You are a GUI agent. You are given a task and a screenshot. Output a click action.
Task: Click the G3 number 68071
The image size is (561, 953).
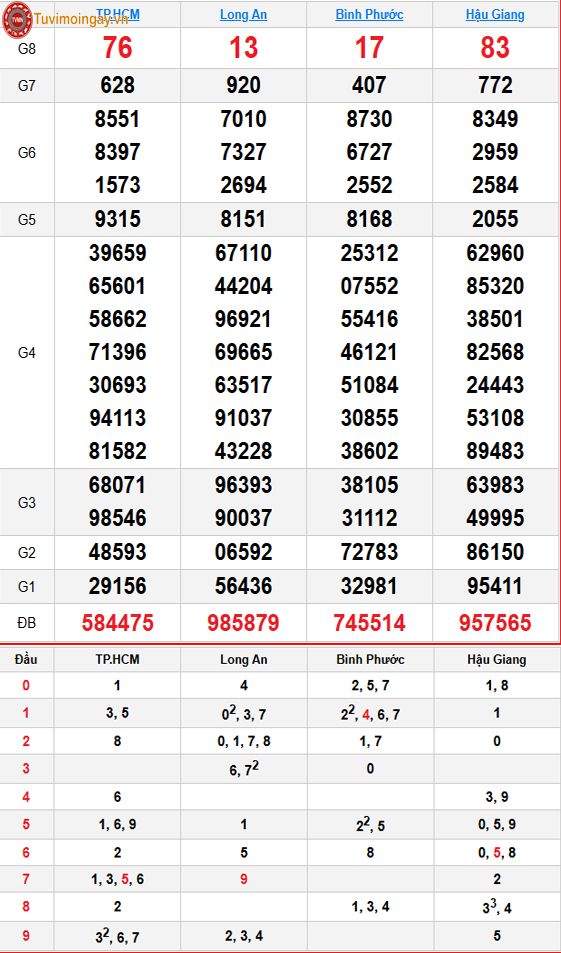point(117,485)
